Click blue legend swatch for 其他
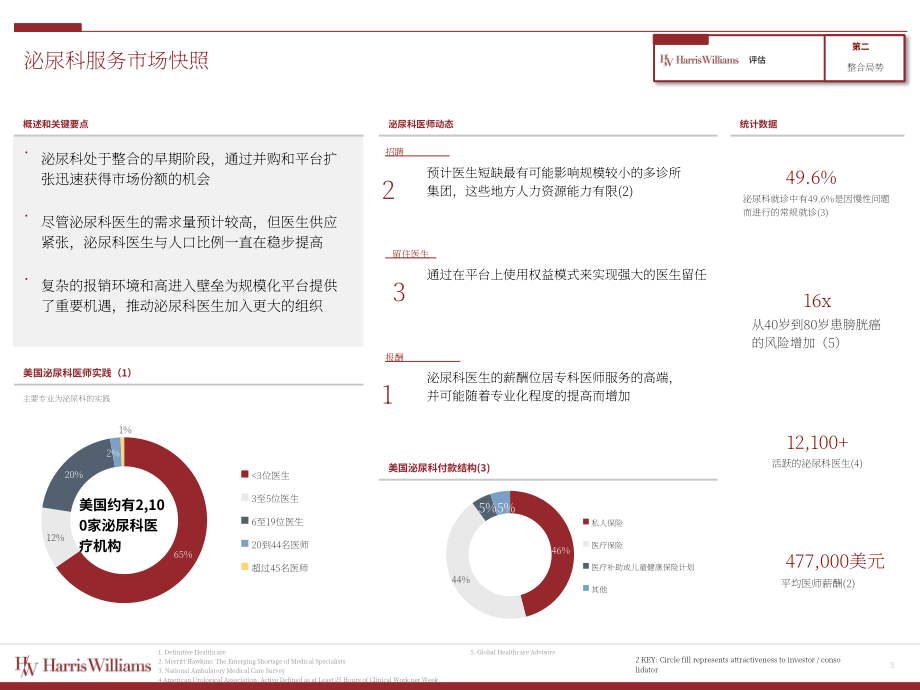The width and height of the screenshot is (920, 690). coord(586,588)
